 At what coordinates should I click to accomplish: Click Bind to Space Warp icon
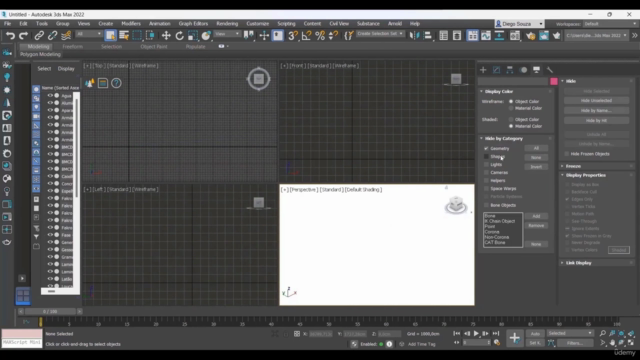click(66, 36)
